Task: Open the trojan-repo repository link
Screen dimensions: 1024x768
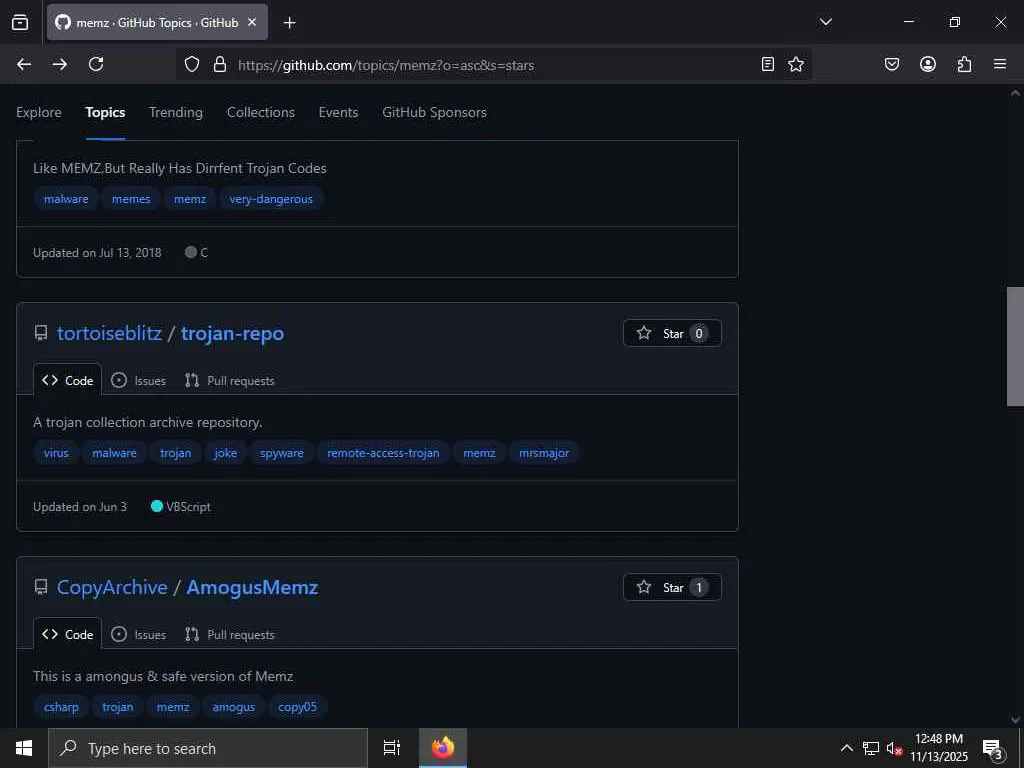Action: 232,333
